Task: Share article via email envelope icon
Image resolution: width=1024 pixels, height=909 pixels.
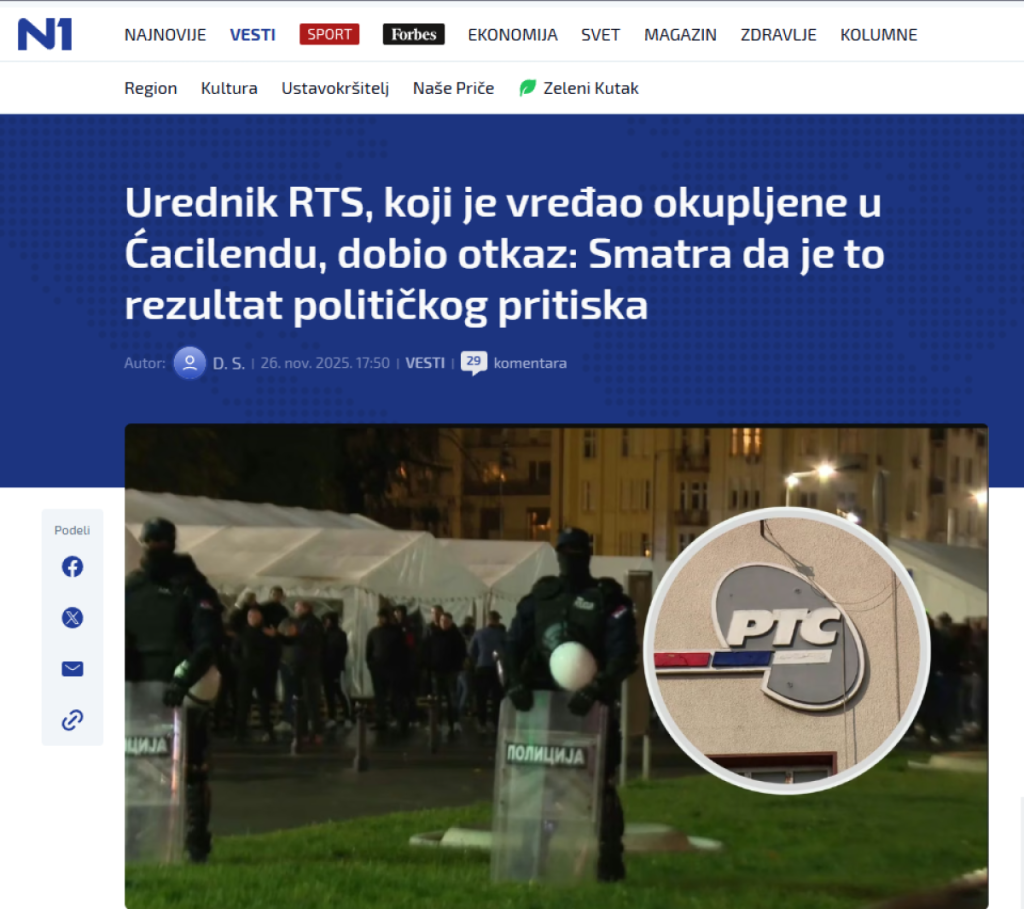Action: click(x=72, y=669)
